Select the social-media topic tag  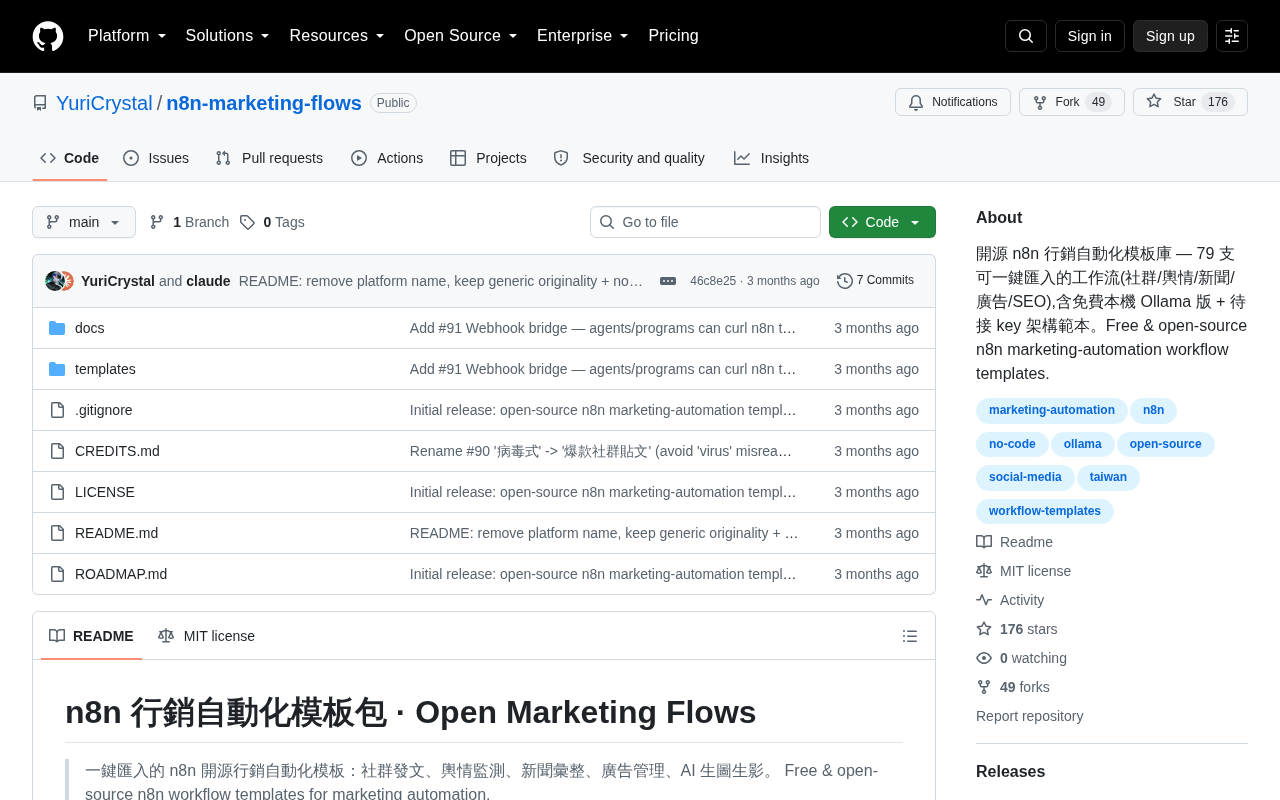1025,478
